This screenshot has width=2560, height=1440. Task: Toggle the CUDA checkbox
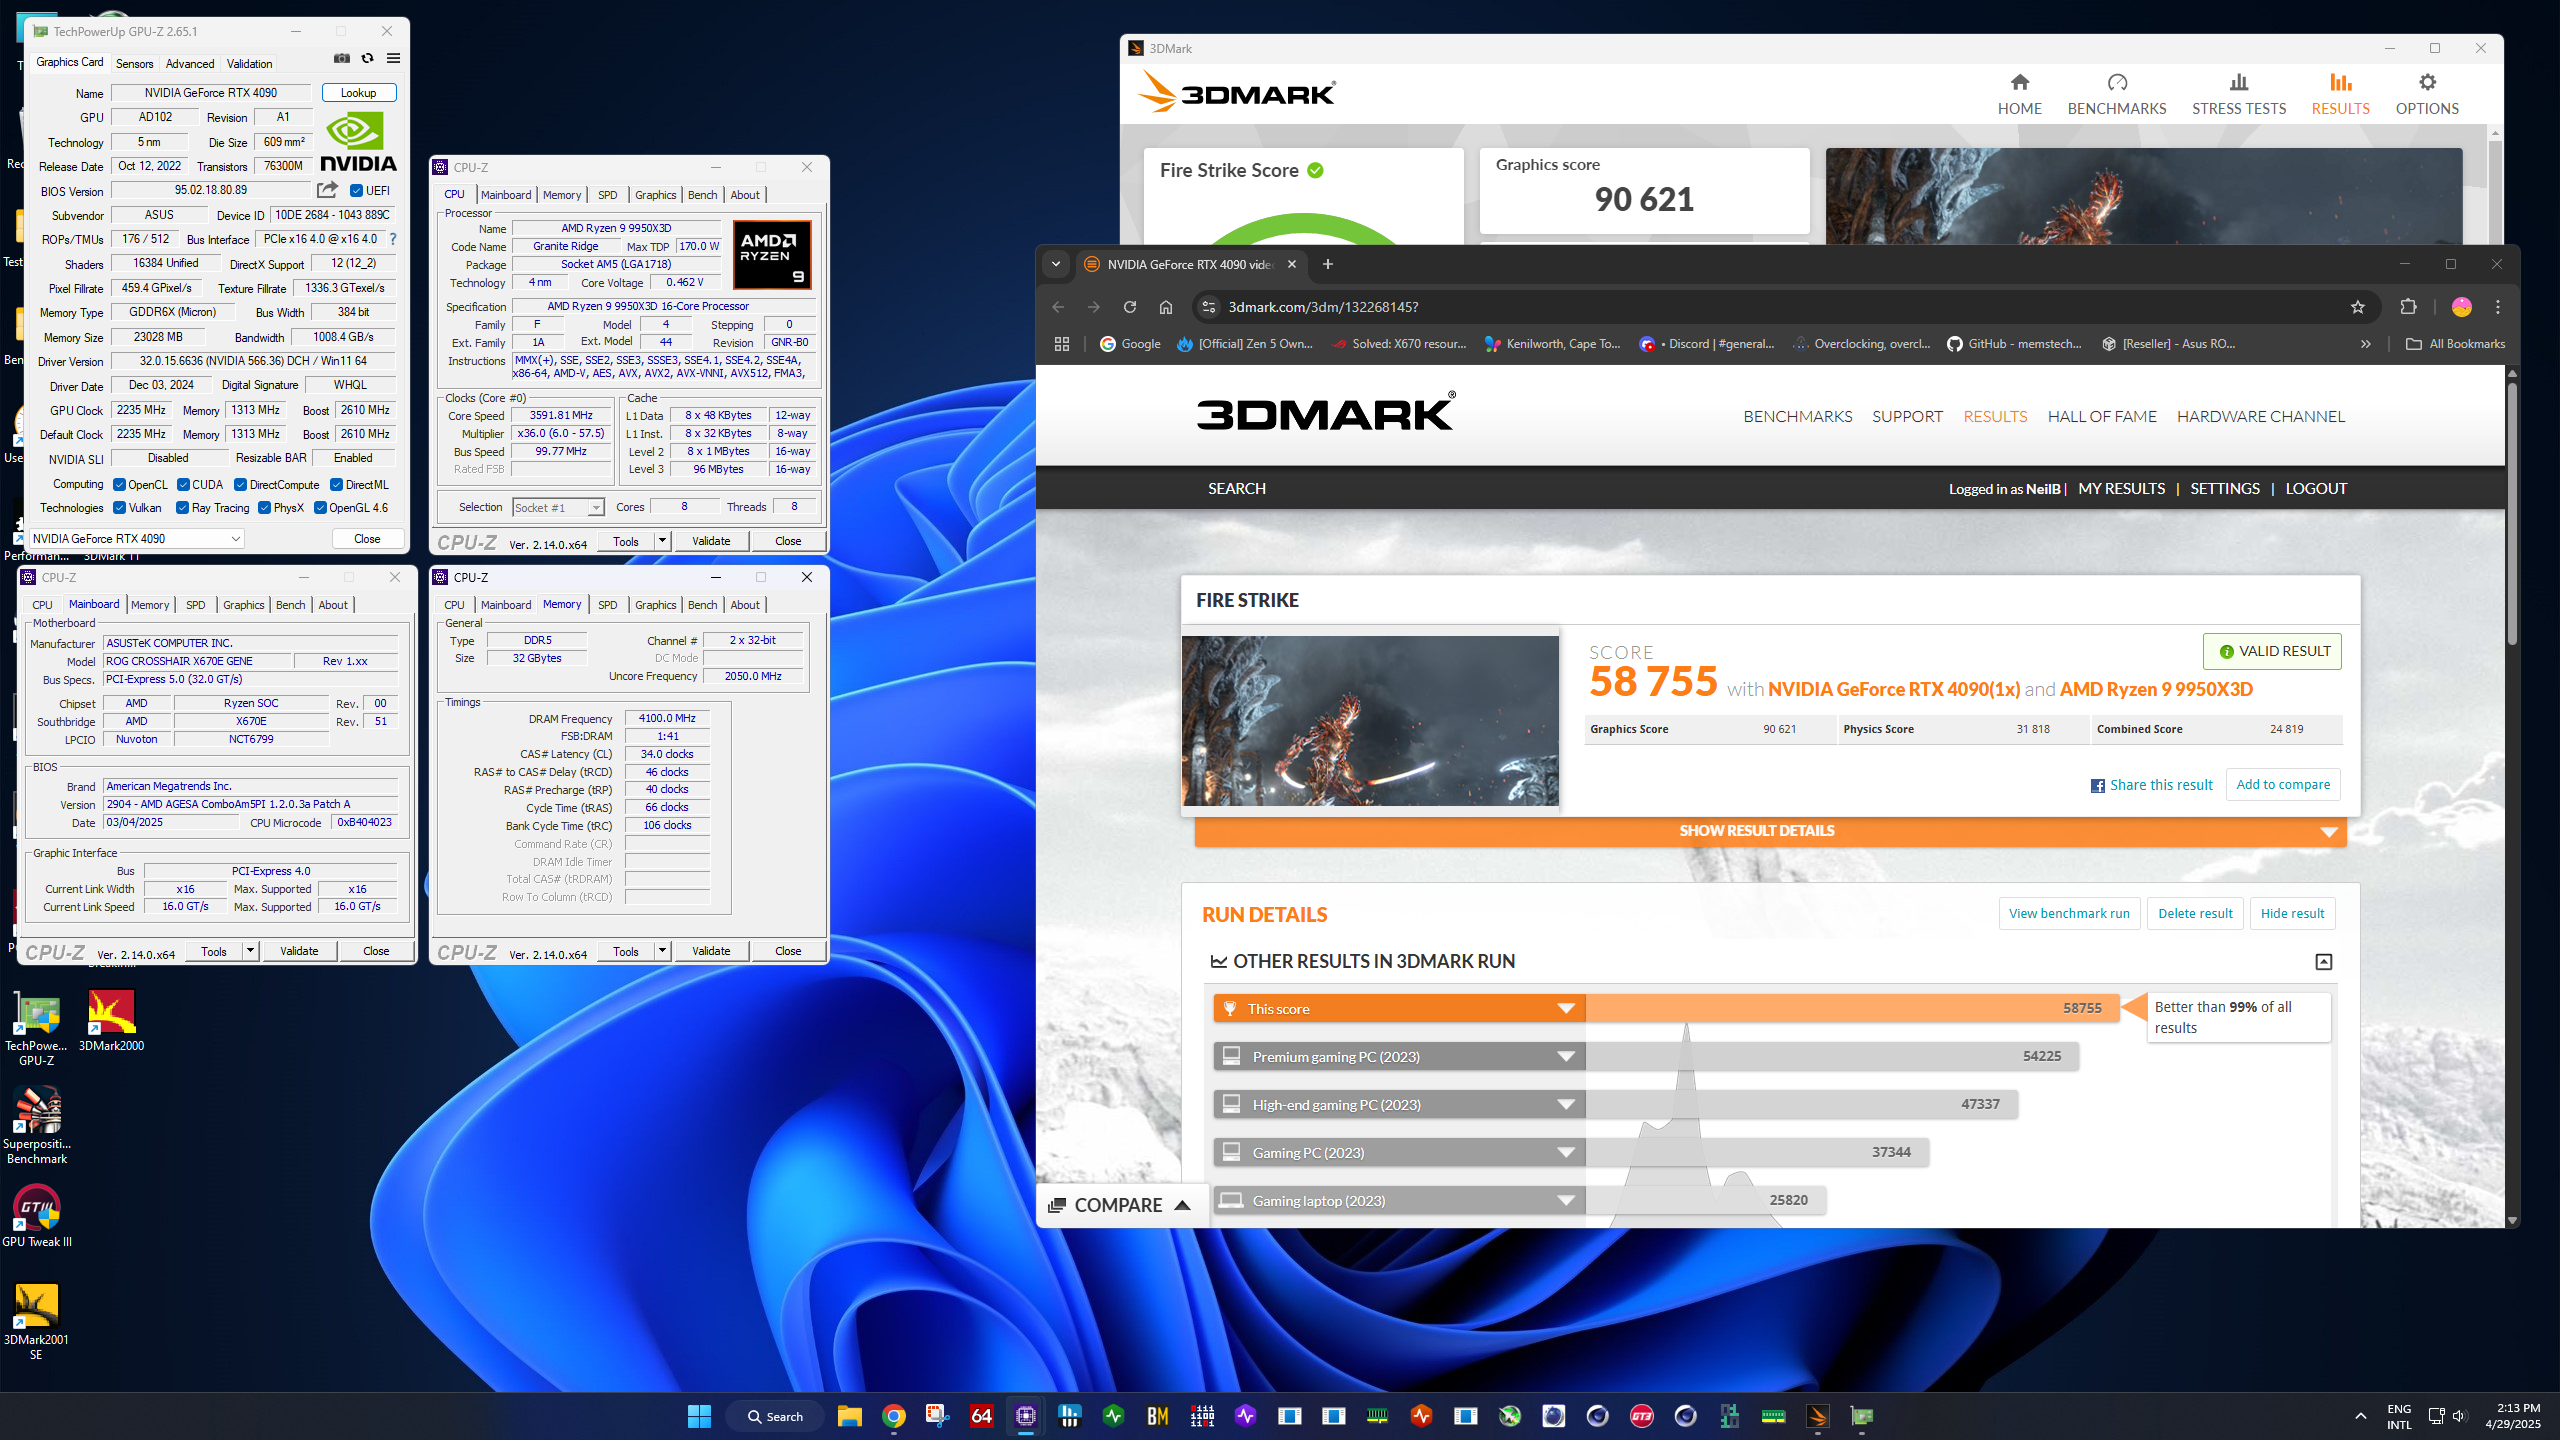click(x=183, y=485)
